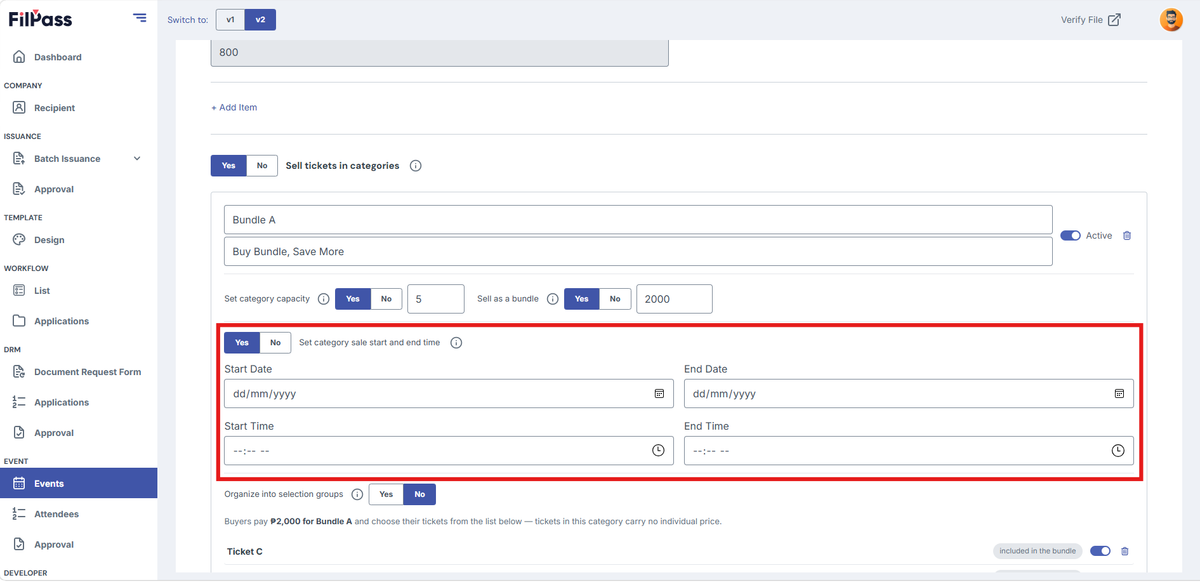
Task: Choose No for Sell as a bundle
Action: pos(615,299)
